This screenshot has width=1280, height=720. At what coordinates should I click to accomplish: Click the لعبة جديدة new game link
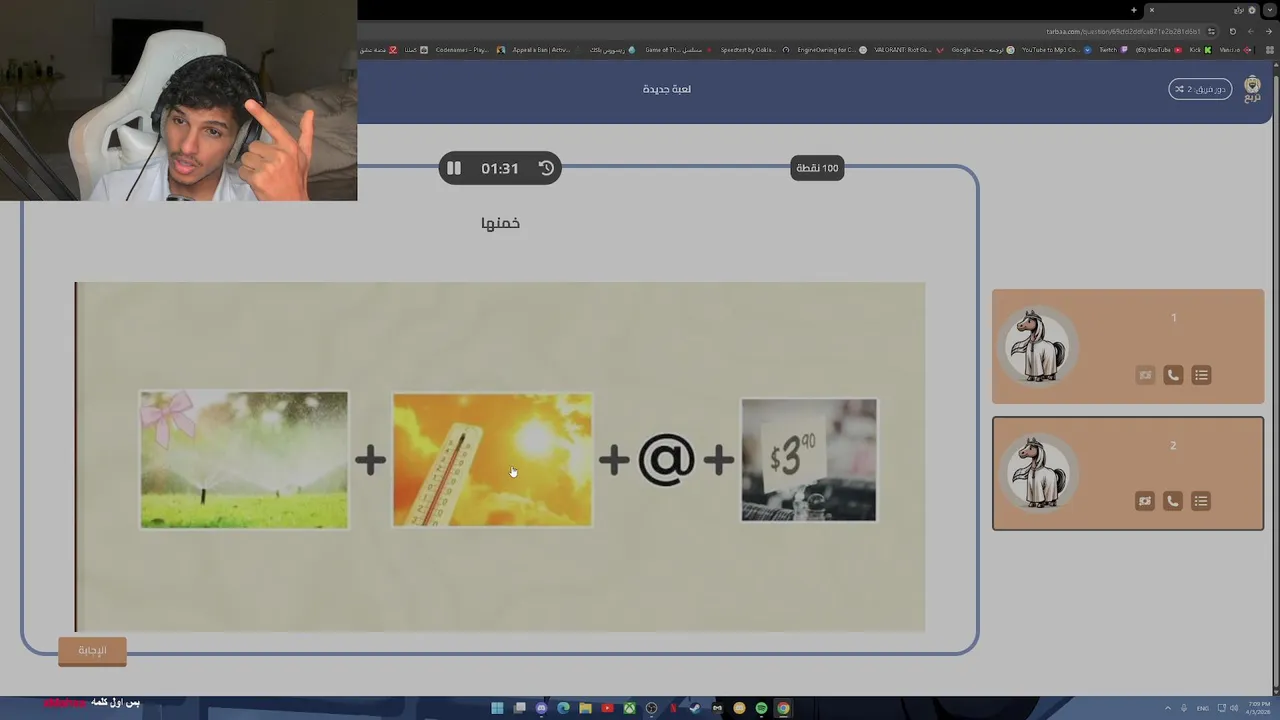coord(667,89)
